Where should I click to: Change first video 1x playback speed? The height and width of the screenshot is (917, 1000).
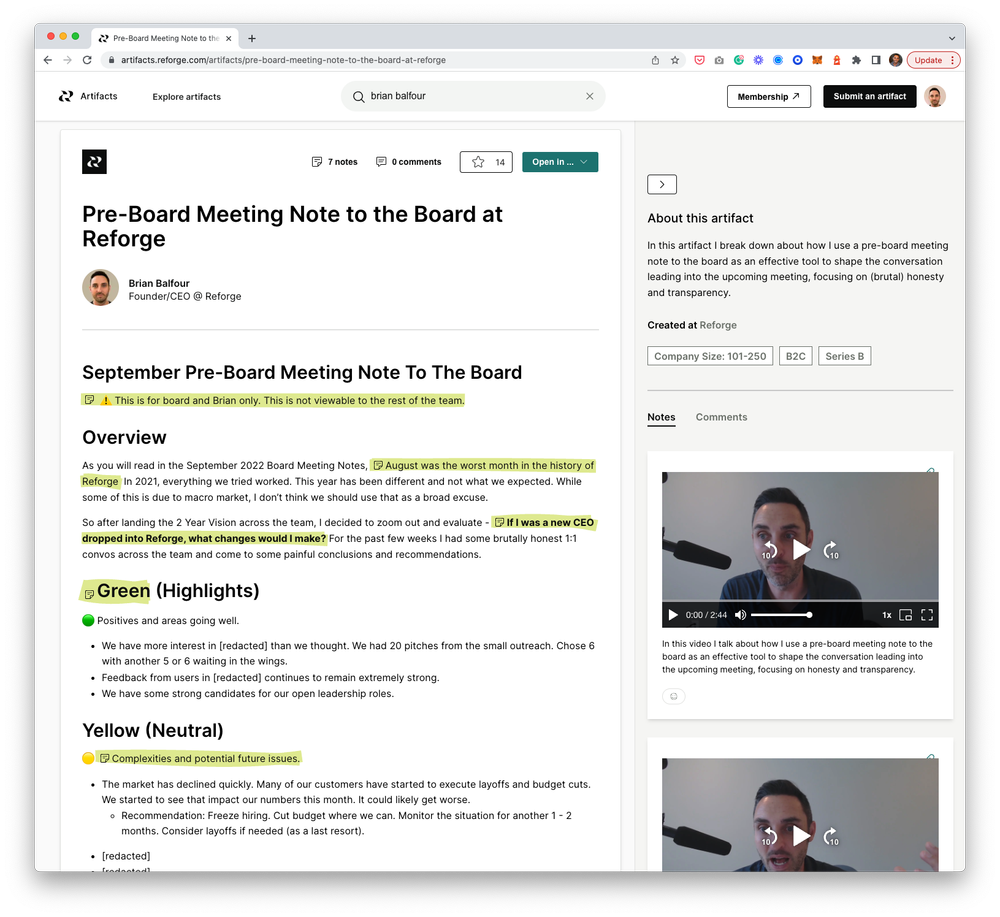[x=886, y=615]
